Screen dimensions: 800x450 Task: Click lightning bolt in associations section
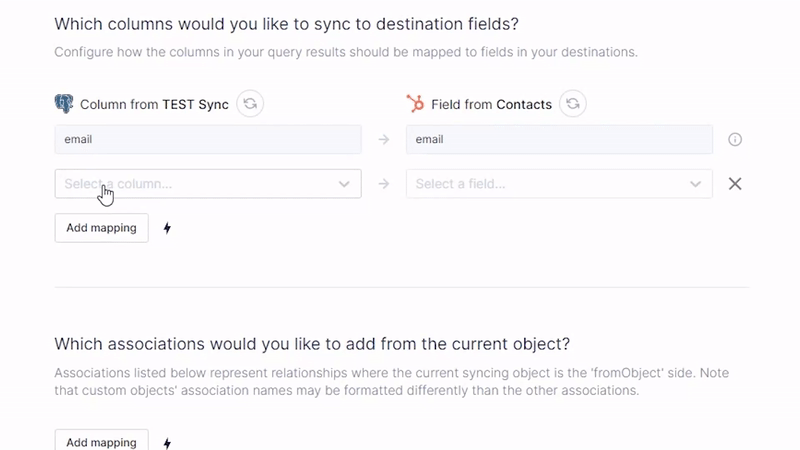click(167, 443)
